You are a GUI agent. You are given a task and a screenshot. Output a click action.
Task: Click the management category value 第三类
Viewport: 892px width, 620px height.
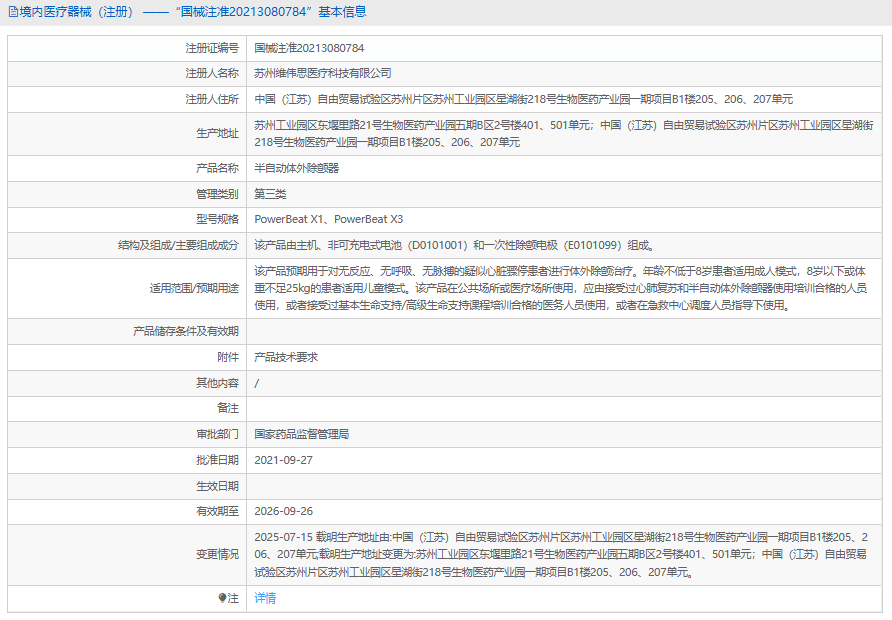[270, 194]
